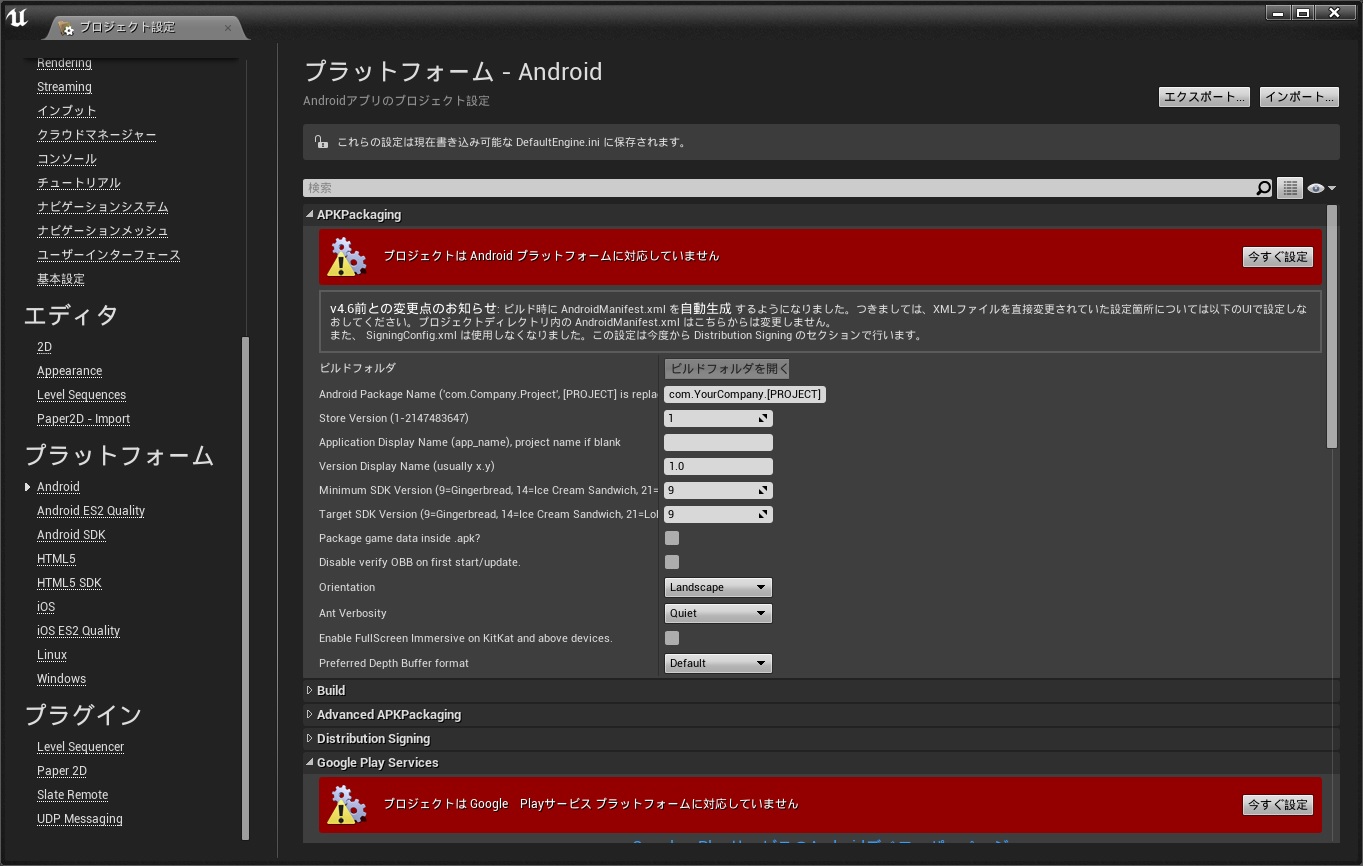Open ナビゲーションシステム settings
The image size is (1363, 866).
click(x=102, y=207)
